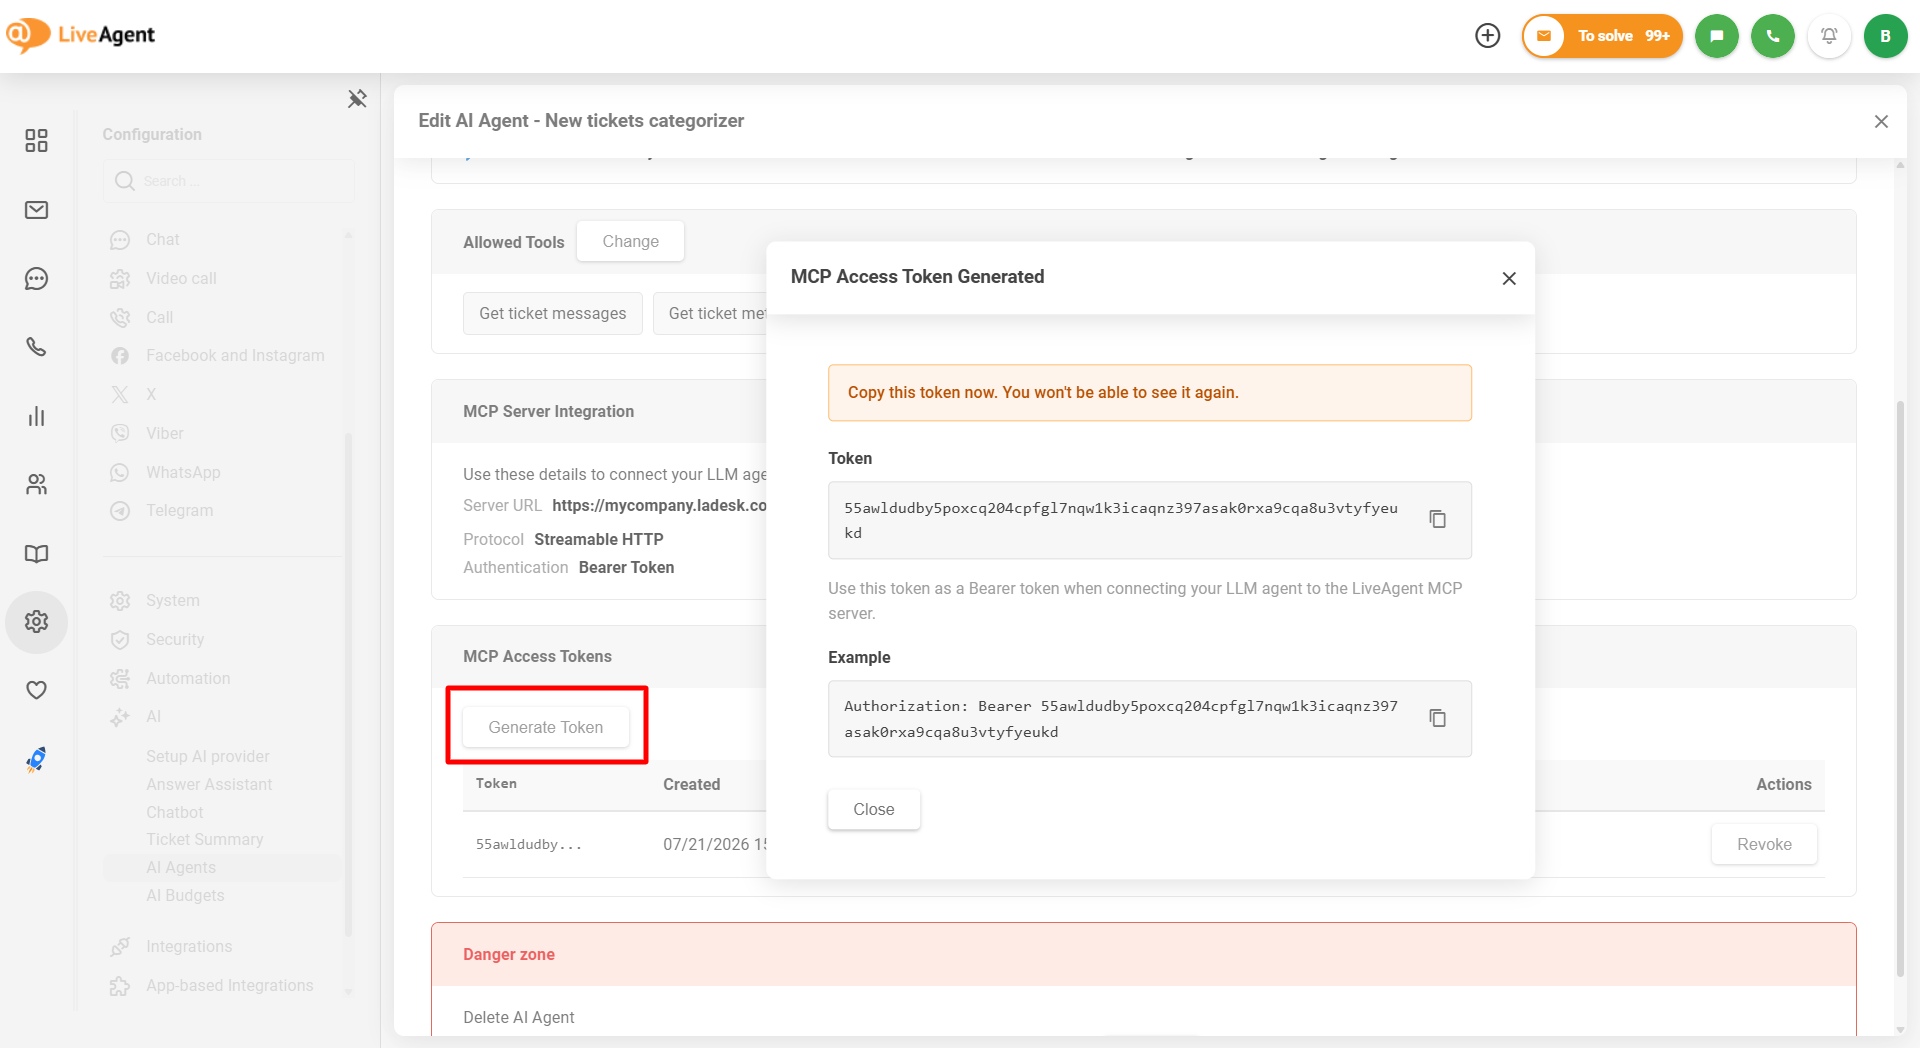The image size is (1920, 1048).
Task: Open Automation configuration section
Action: pyautogui.click(x=188, y=679)
